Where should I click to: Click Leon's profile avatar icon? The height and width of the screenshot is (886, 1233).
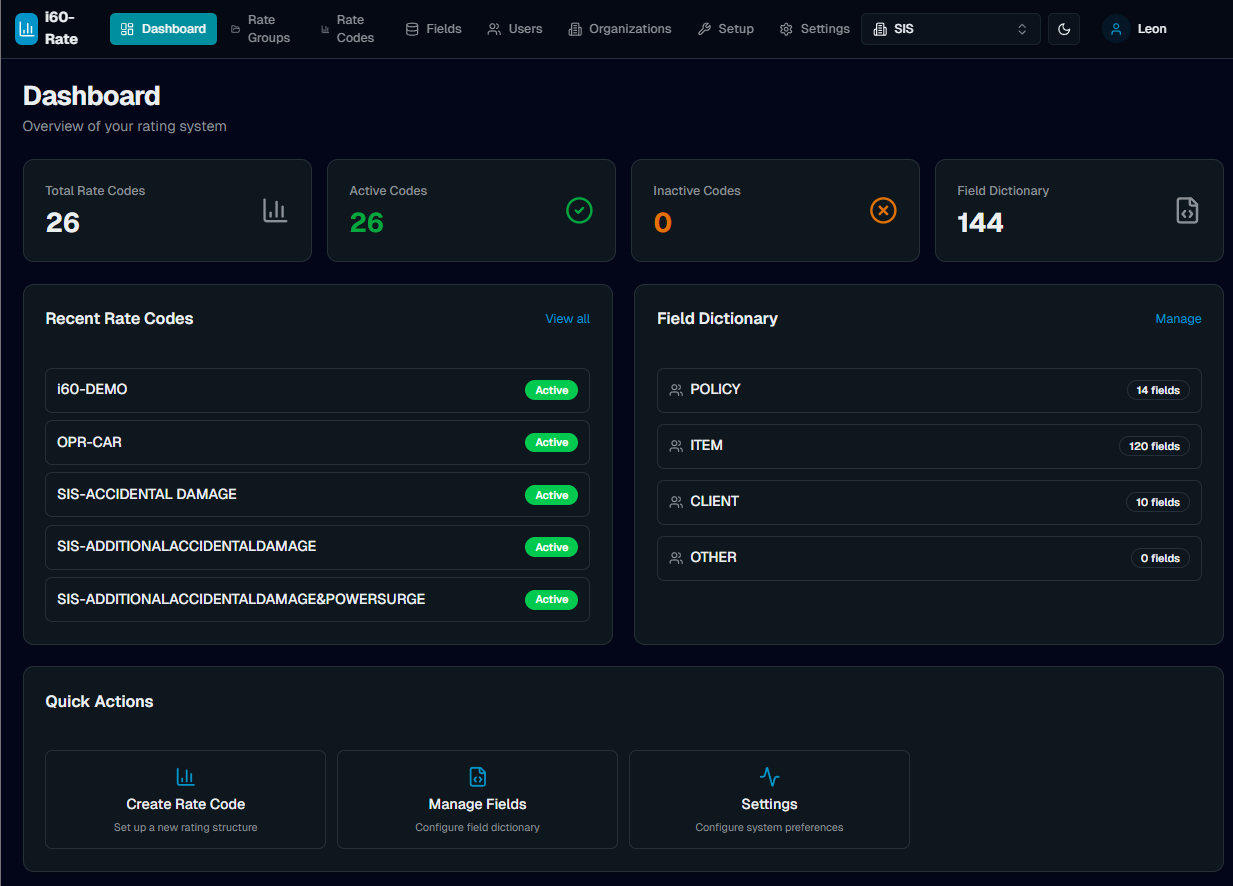[1115, 28]
